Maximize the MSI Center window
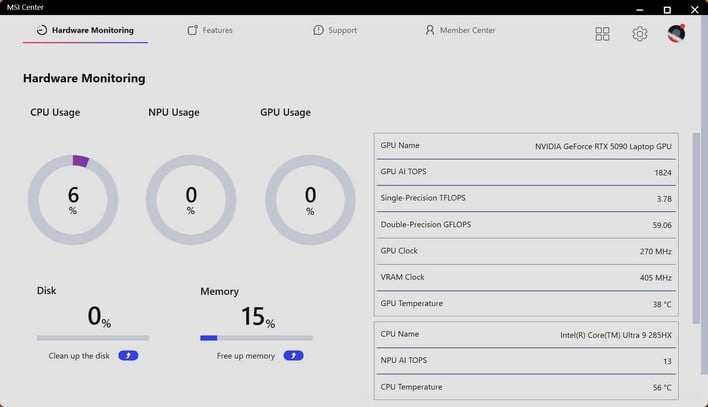 point(667,9)
